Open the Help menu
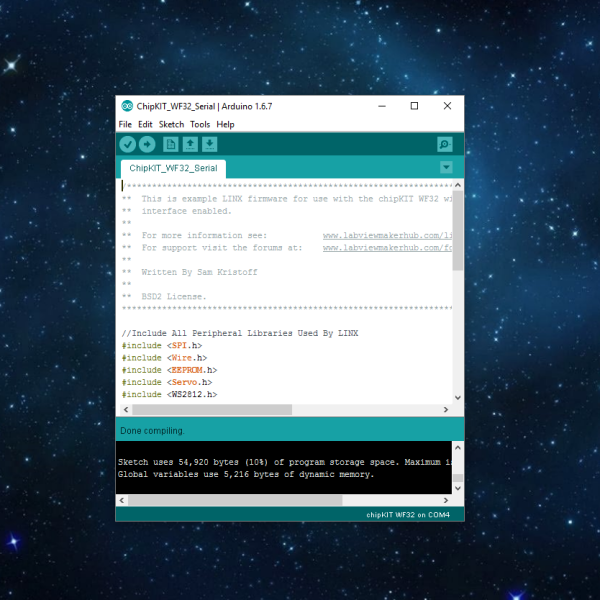This screenshot has height=600, width=600. (225, 124)
